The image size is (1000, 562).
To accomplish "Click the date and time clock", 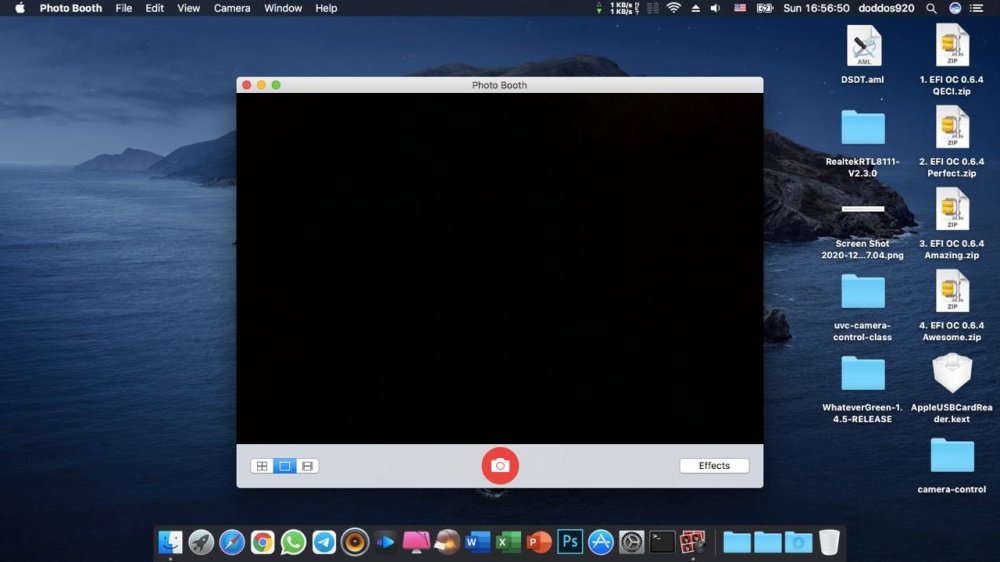I will [x=816, y=8].
